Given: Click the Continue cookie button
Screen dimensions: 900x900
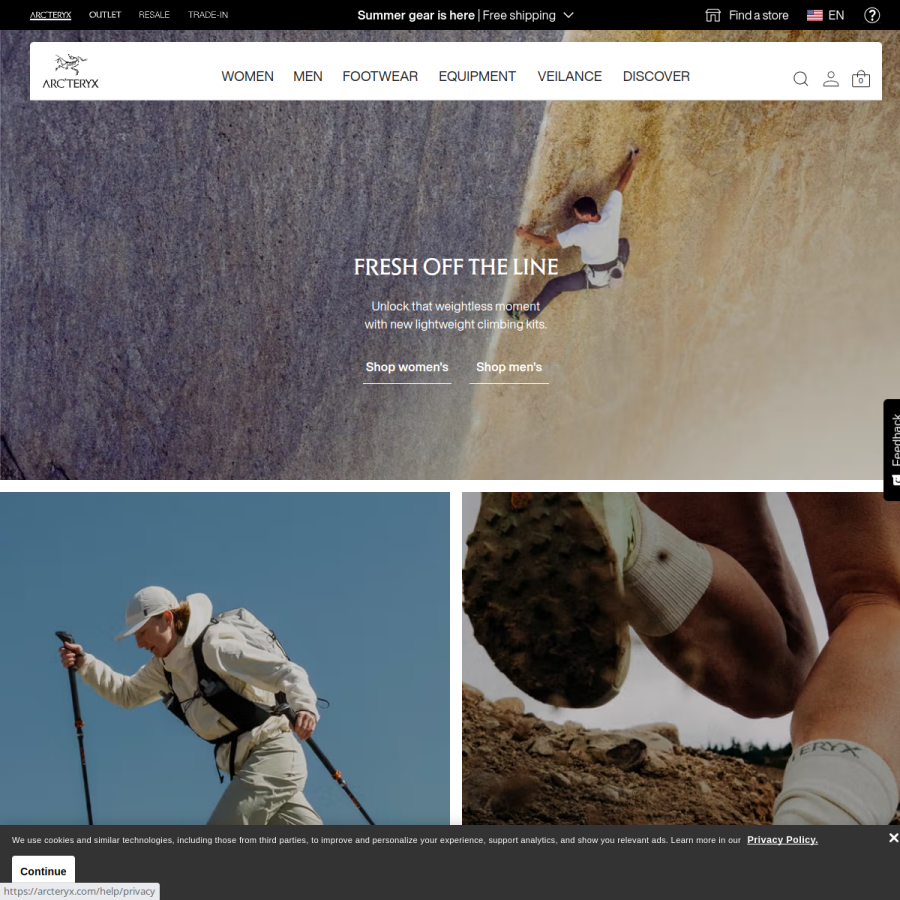Looking at the screenshot, I should 43,871.
